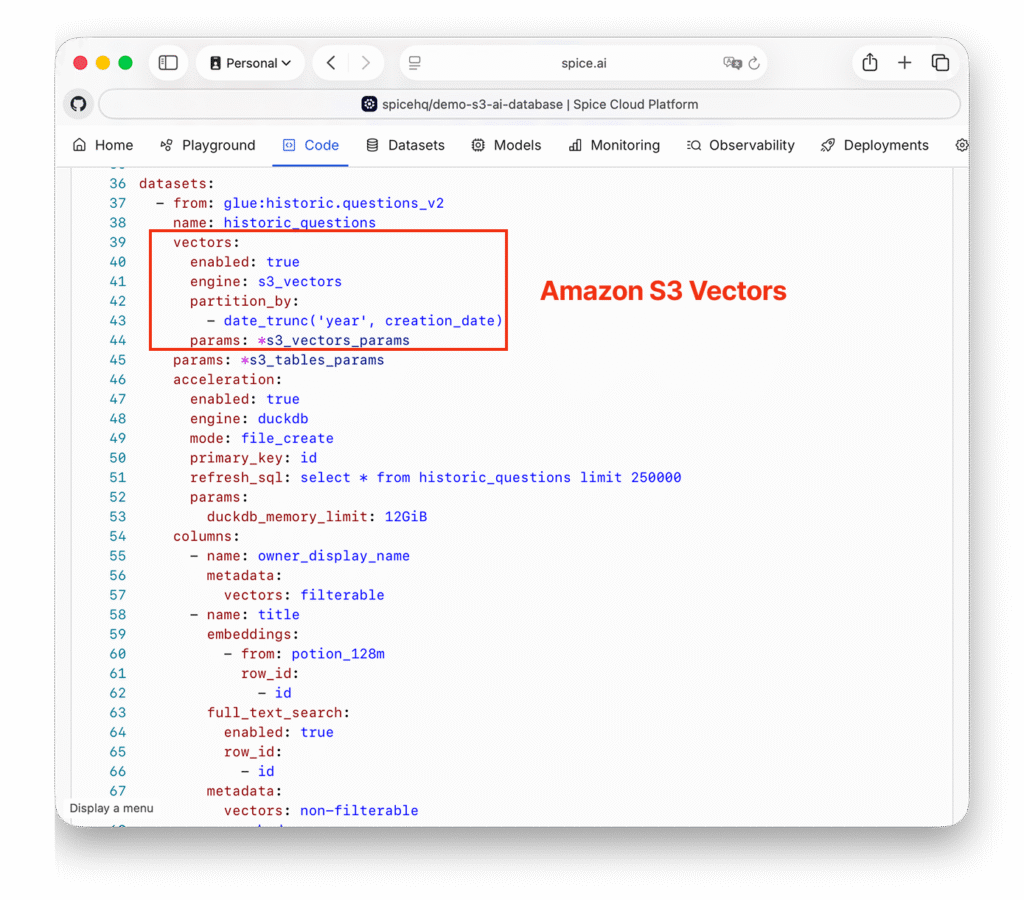Select the Spice Cloud Platform tab
Screen dimensions: 1024x900
coord(530,104)
